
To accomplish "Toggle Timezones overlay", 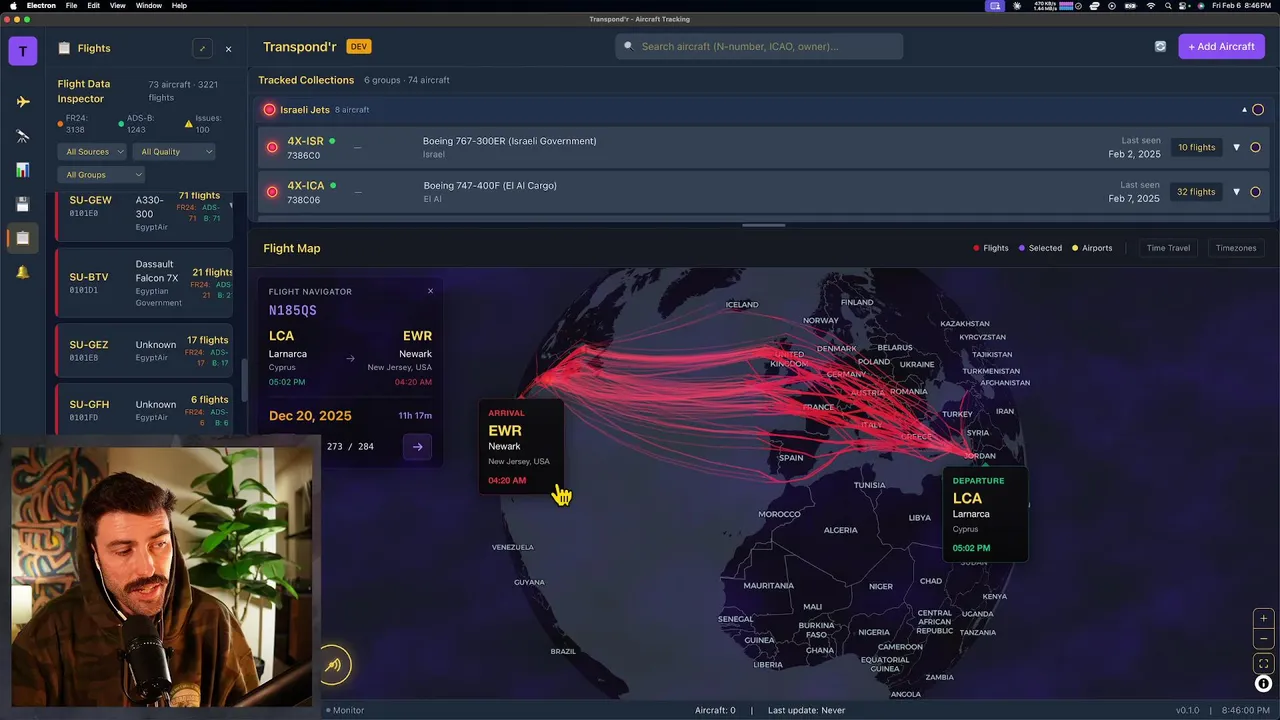I will click(x=1236, y=248).
